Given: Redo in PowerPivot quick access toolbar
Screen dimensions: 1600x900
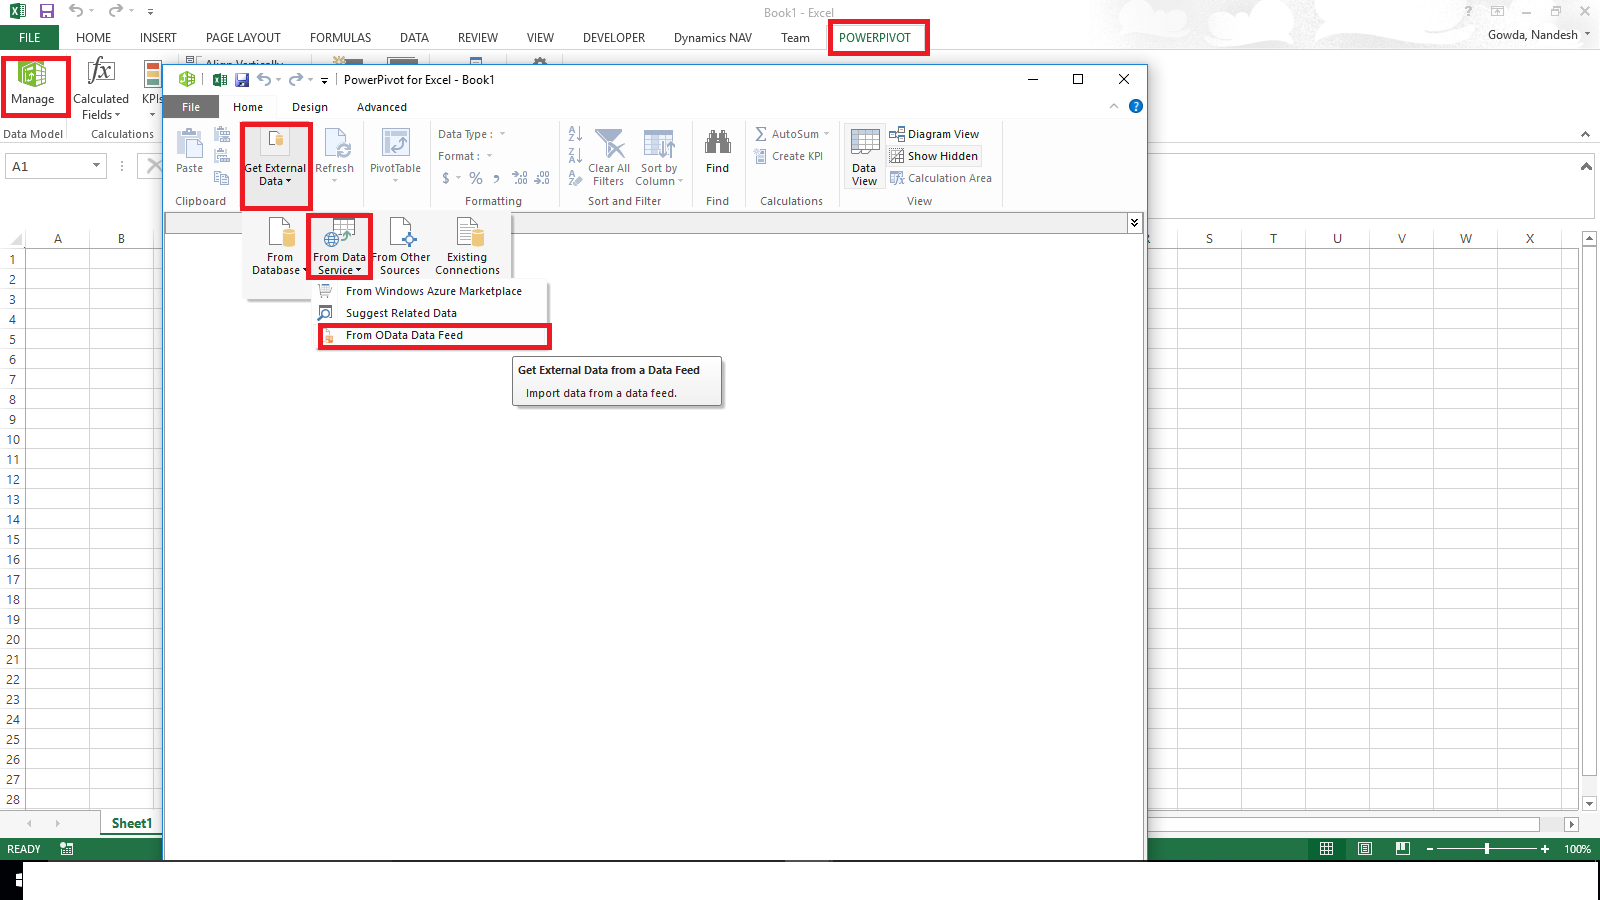Looking at the screenshot, I should point(296,80).
